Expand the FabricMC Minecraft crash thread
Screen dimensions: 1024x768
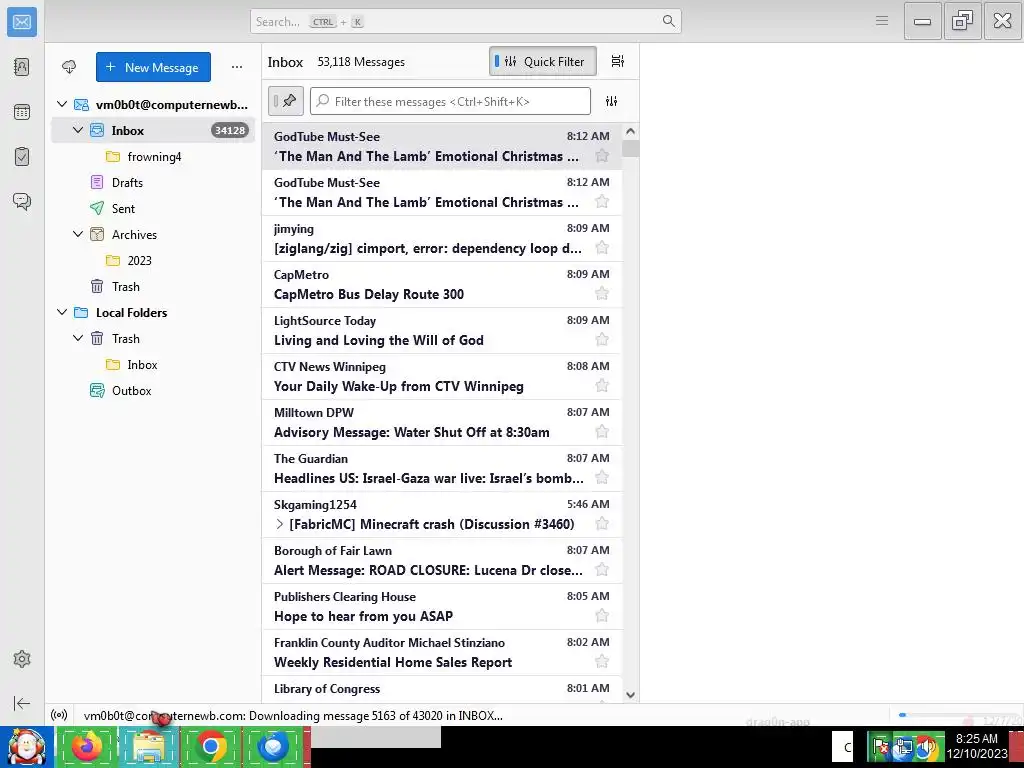click(x=280, y=524)
